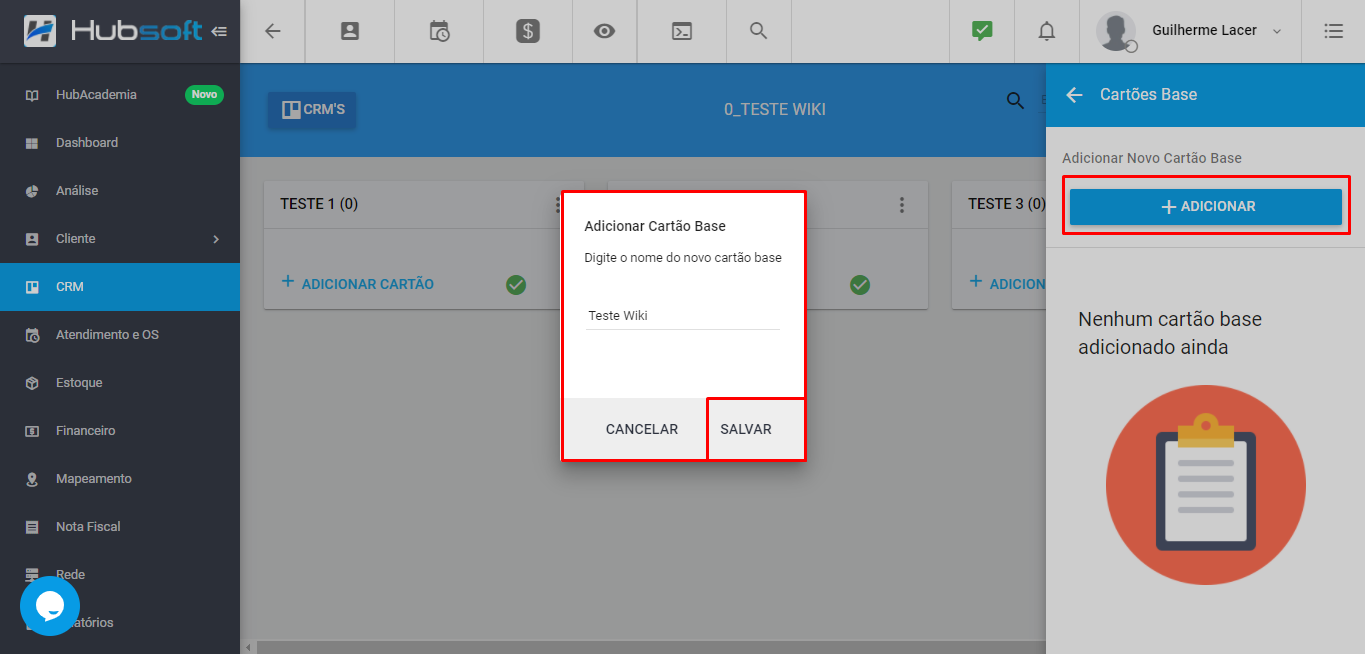Go back using top toolbar arrow
Viewport: 1365px width, 654px height.
click(272, 31)
